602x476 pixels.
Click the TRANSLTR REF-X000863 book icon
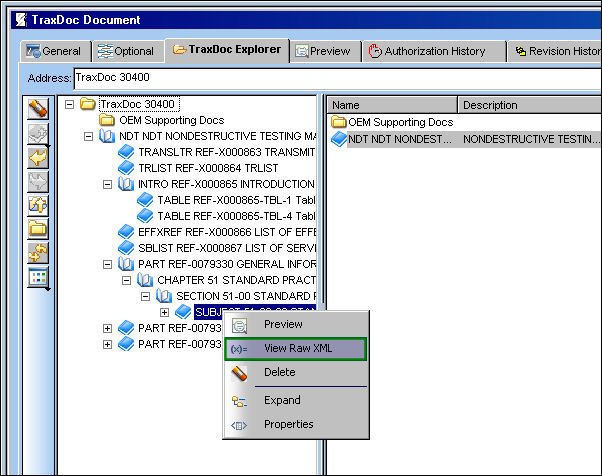(126, 152)
